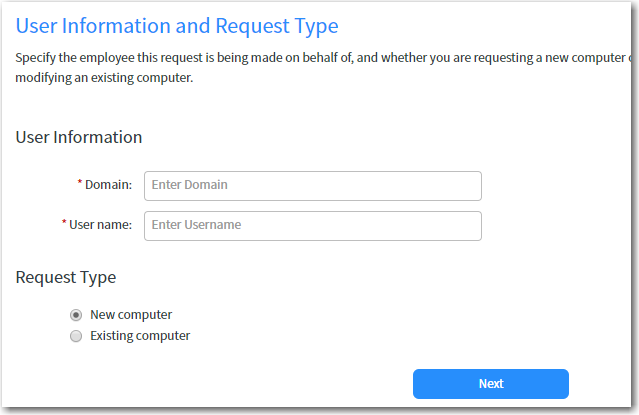Click the "Enter Domain" placeholder text

[x=190, y=185]
